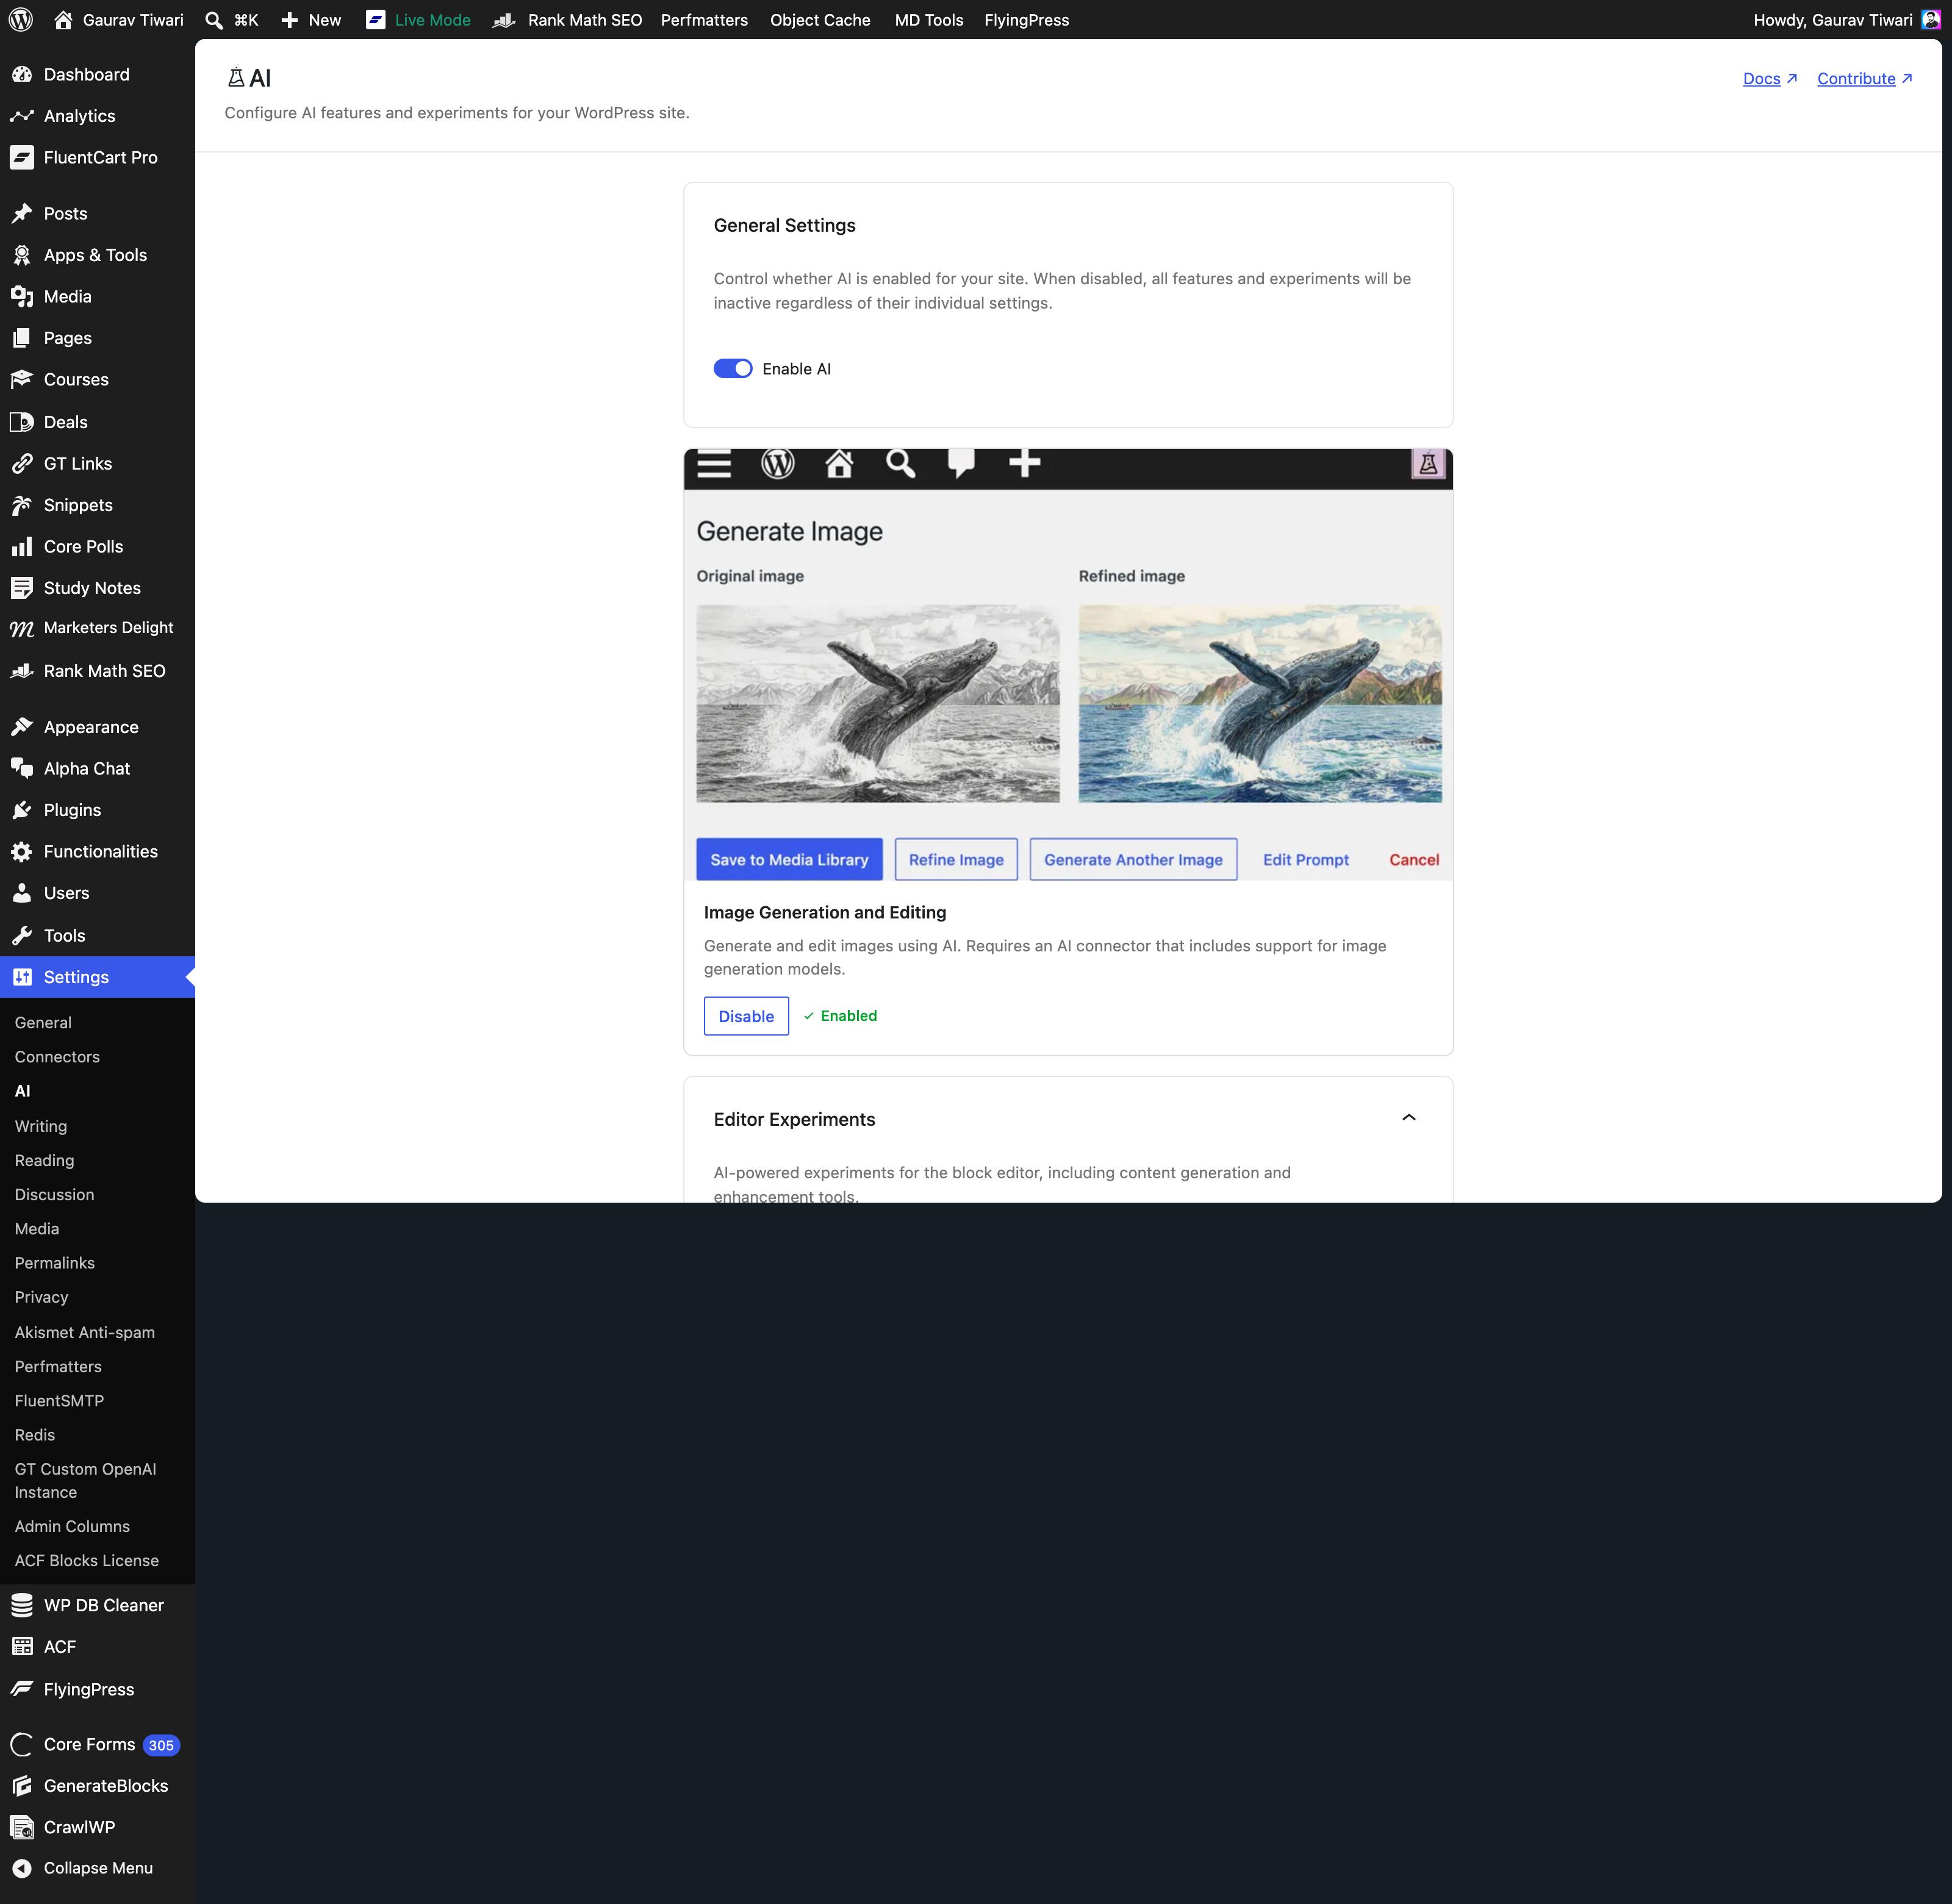Open the WP DB Cleaner icon
The width and height of the screenshot is (1952, 1904).
(x=22, y=1605)
